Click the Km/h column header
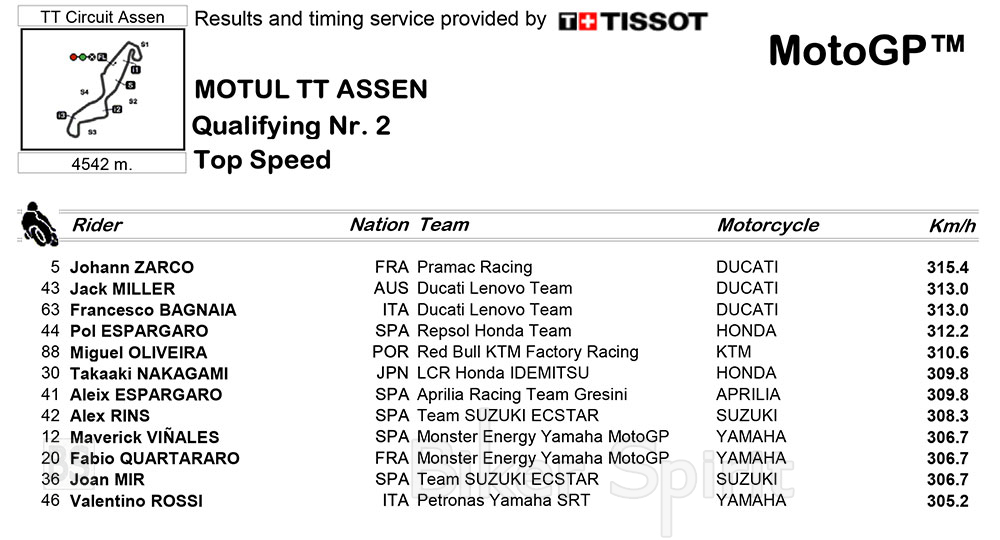This screenshot has height=540, width=1000. pos(951,226)
